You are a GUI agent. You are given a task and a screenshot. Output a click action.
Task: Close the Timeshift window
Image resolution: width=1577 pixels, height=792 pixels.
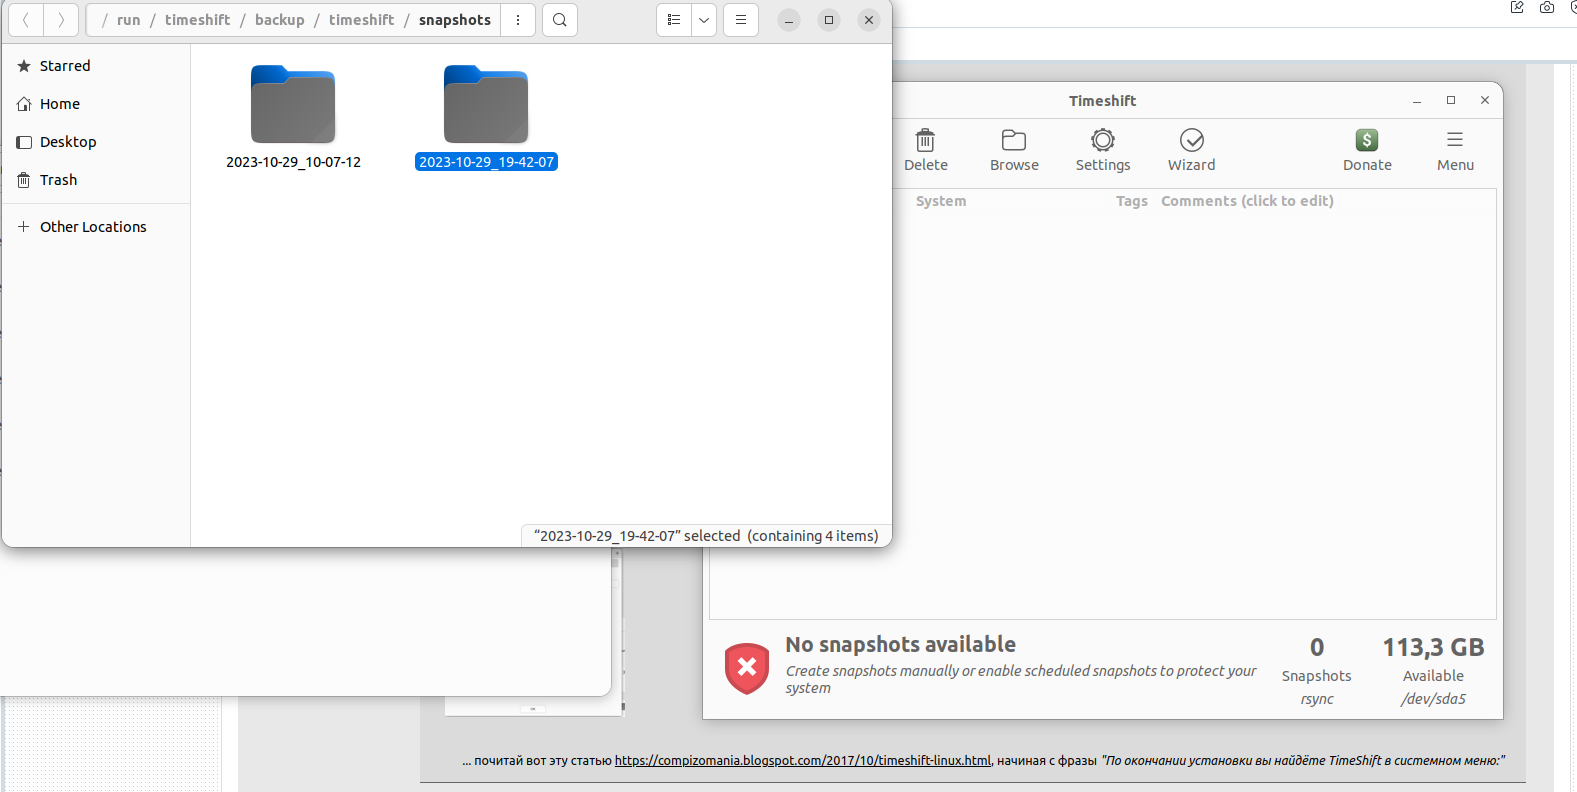(1485, 101)
